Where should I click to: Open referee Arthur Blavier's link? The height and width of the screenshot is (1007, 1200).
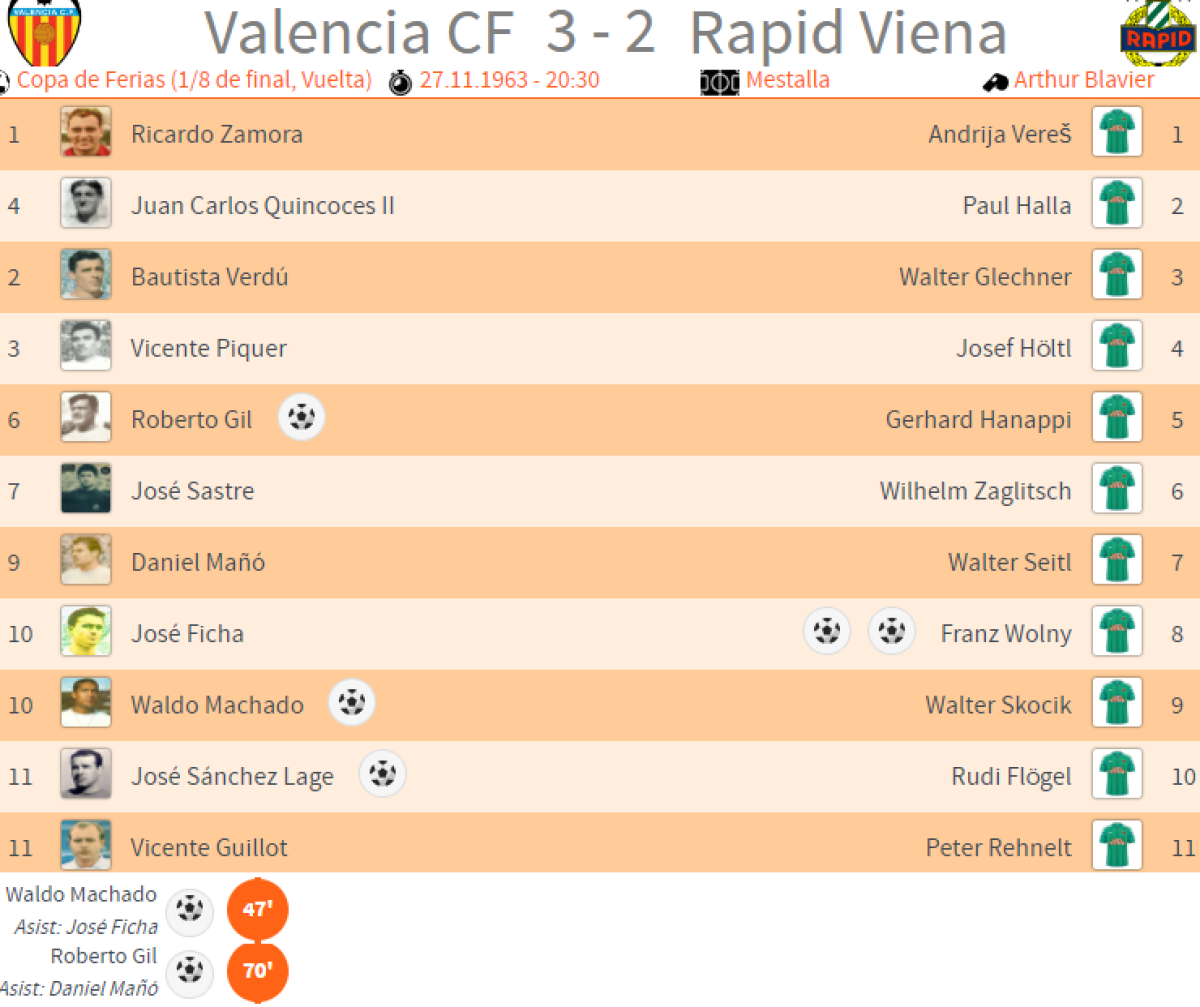(1084, 80)
